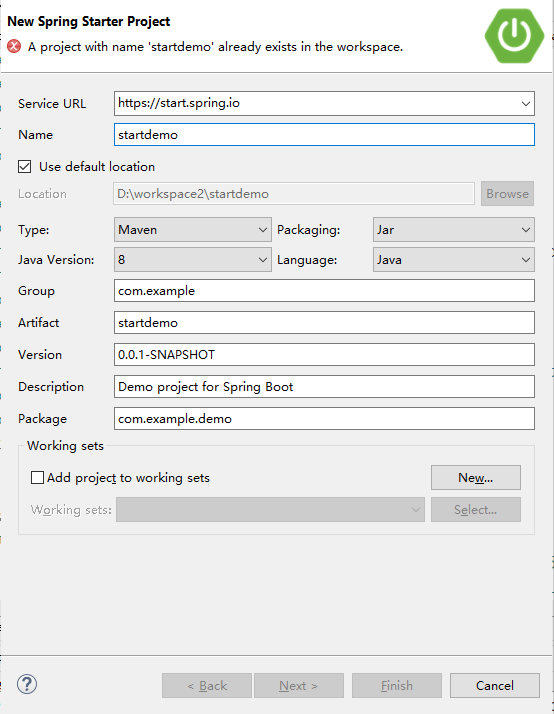554x714 pixels.
Task: Click the Finish button
Action: coord(396,685)
